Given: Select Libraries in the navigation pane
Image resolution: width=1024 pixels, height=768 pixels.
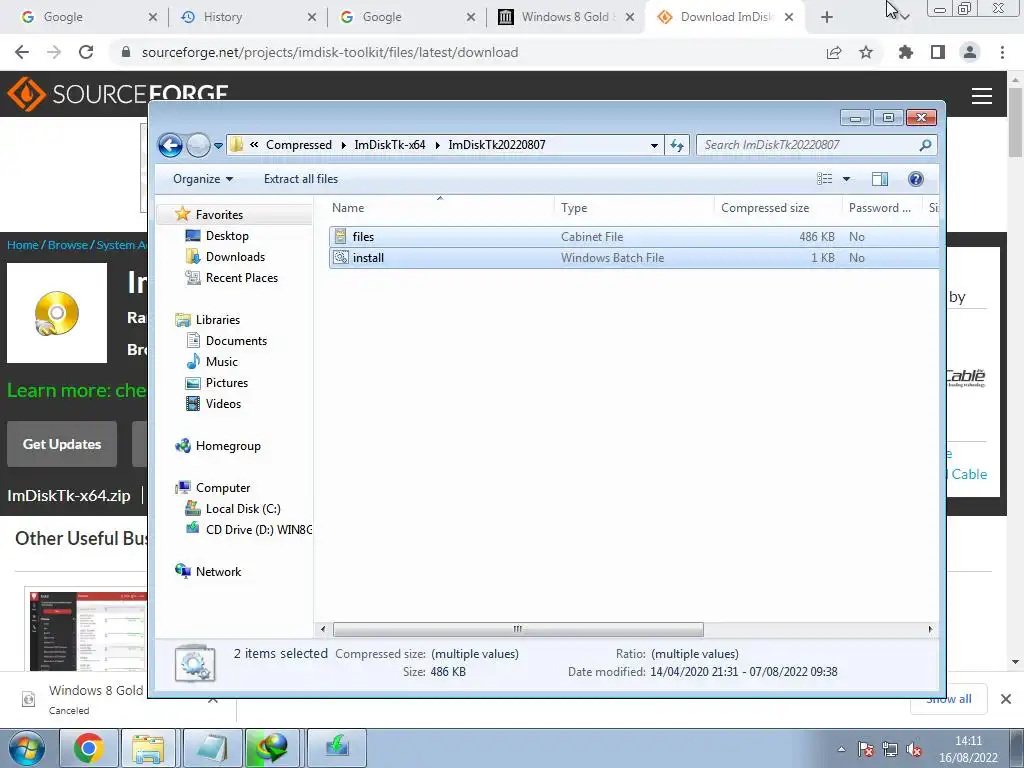Looking at the screenshot, I should (x=217, y=319).
